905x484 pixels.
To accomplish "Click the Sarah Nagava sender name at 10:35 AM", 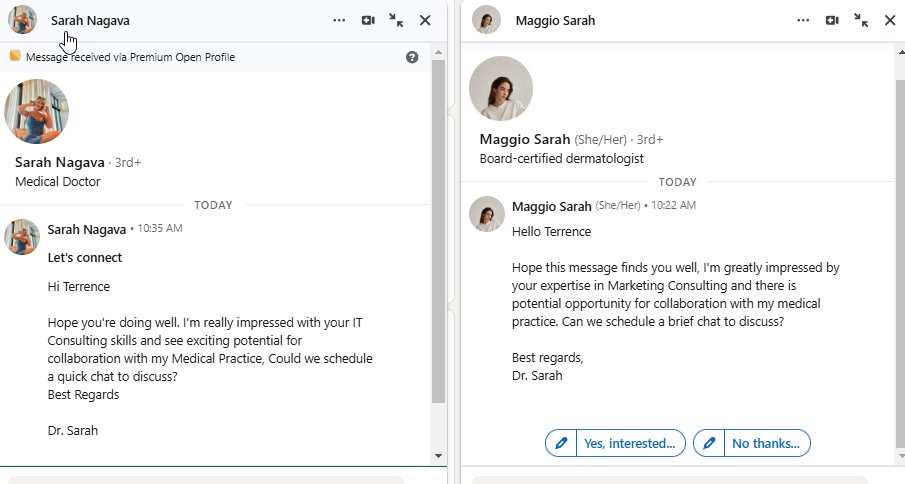I will [x=87, y=230].
